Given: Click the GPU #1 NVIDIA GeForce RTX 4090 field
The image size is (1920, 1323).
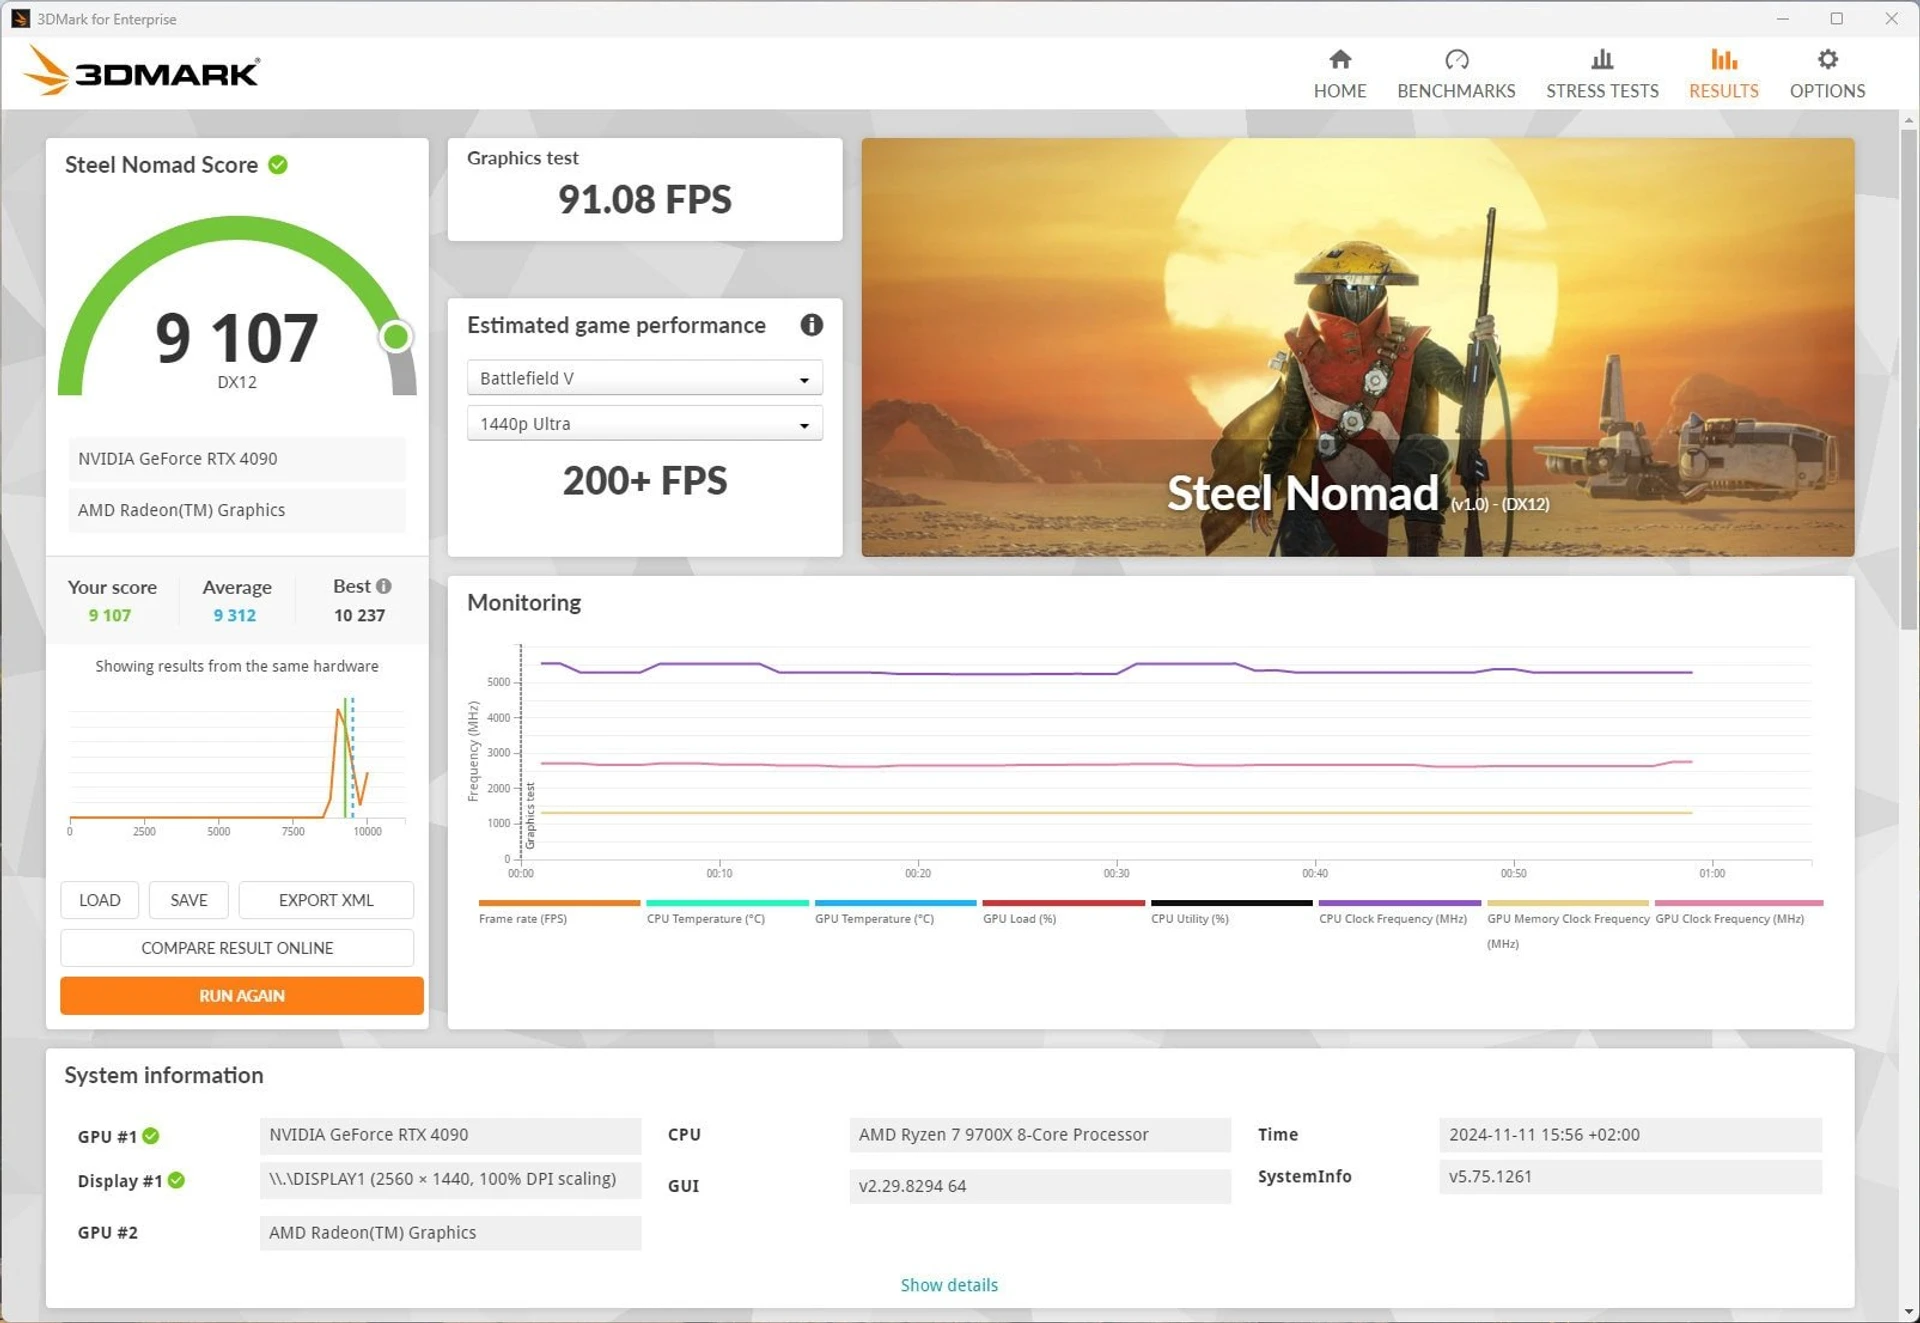Looking at the screenshot, I should click(450, 1135).
